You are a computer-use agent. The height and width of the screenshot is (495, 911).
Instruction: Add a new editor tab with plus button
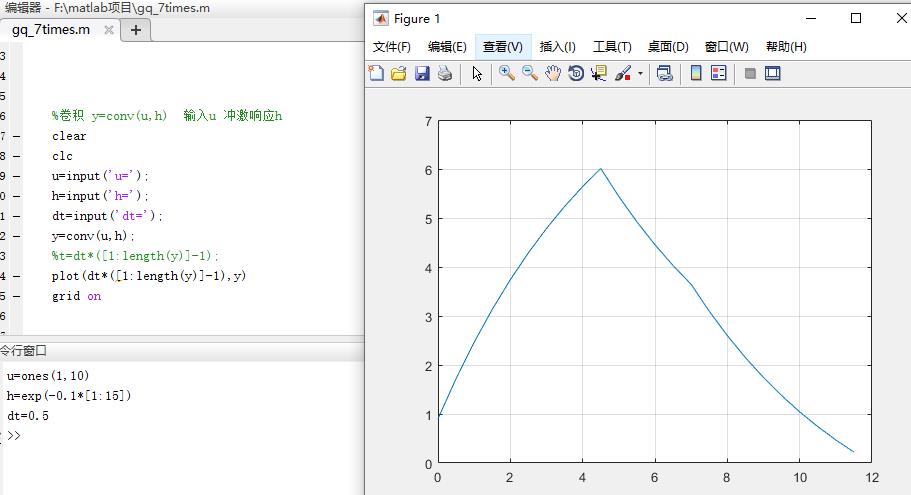pos(135,30)
